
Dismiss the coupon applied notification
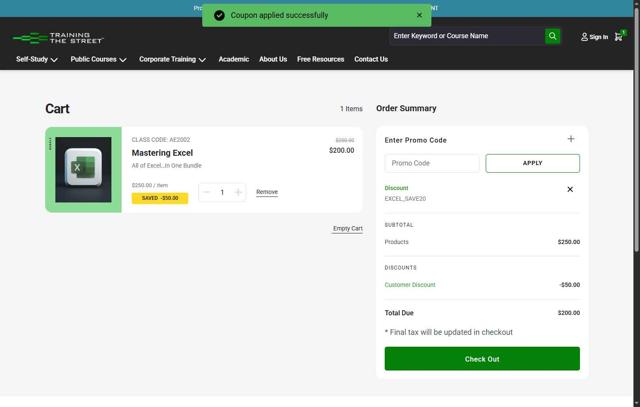coord(419,15)
